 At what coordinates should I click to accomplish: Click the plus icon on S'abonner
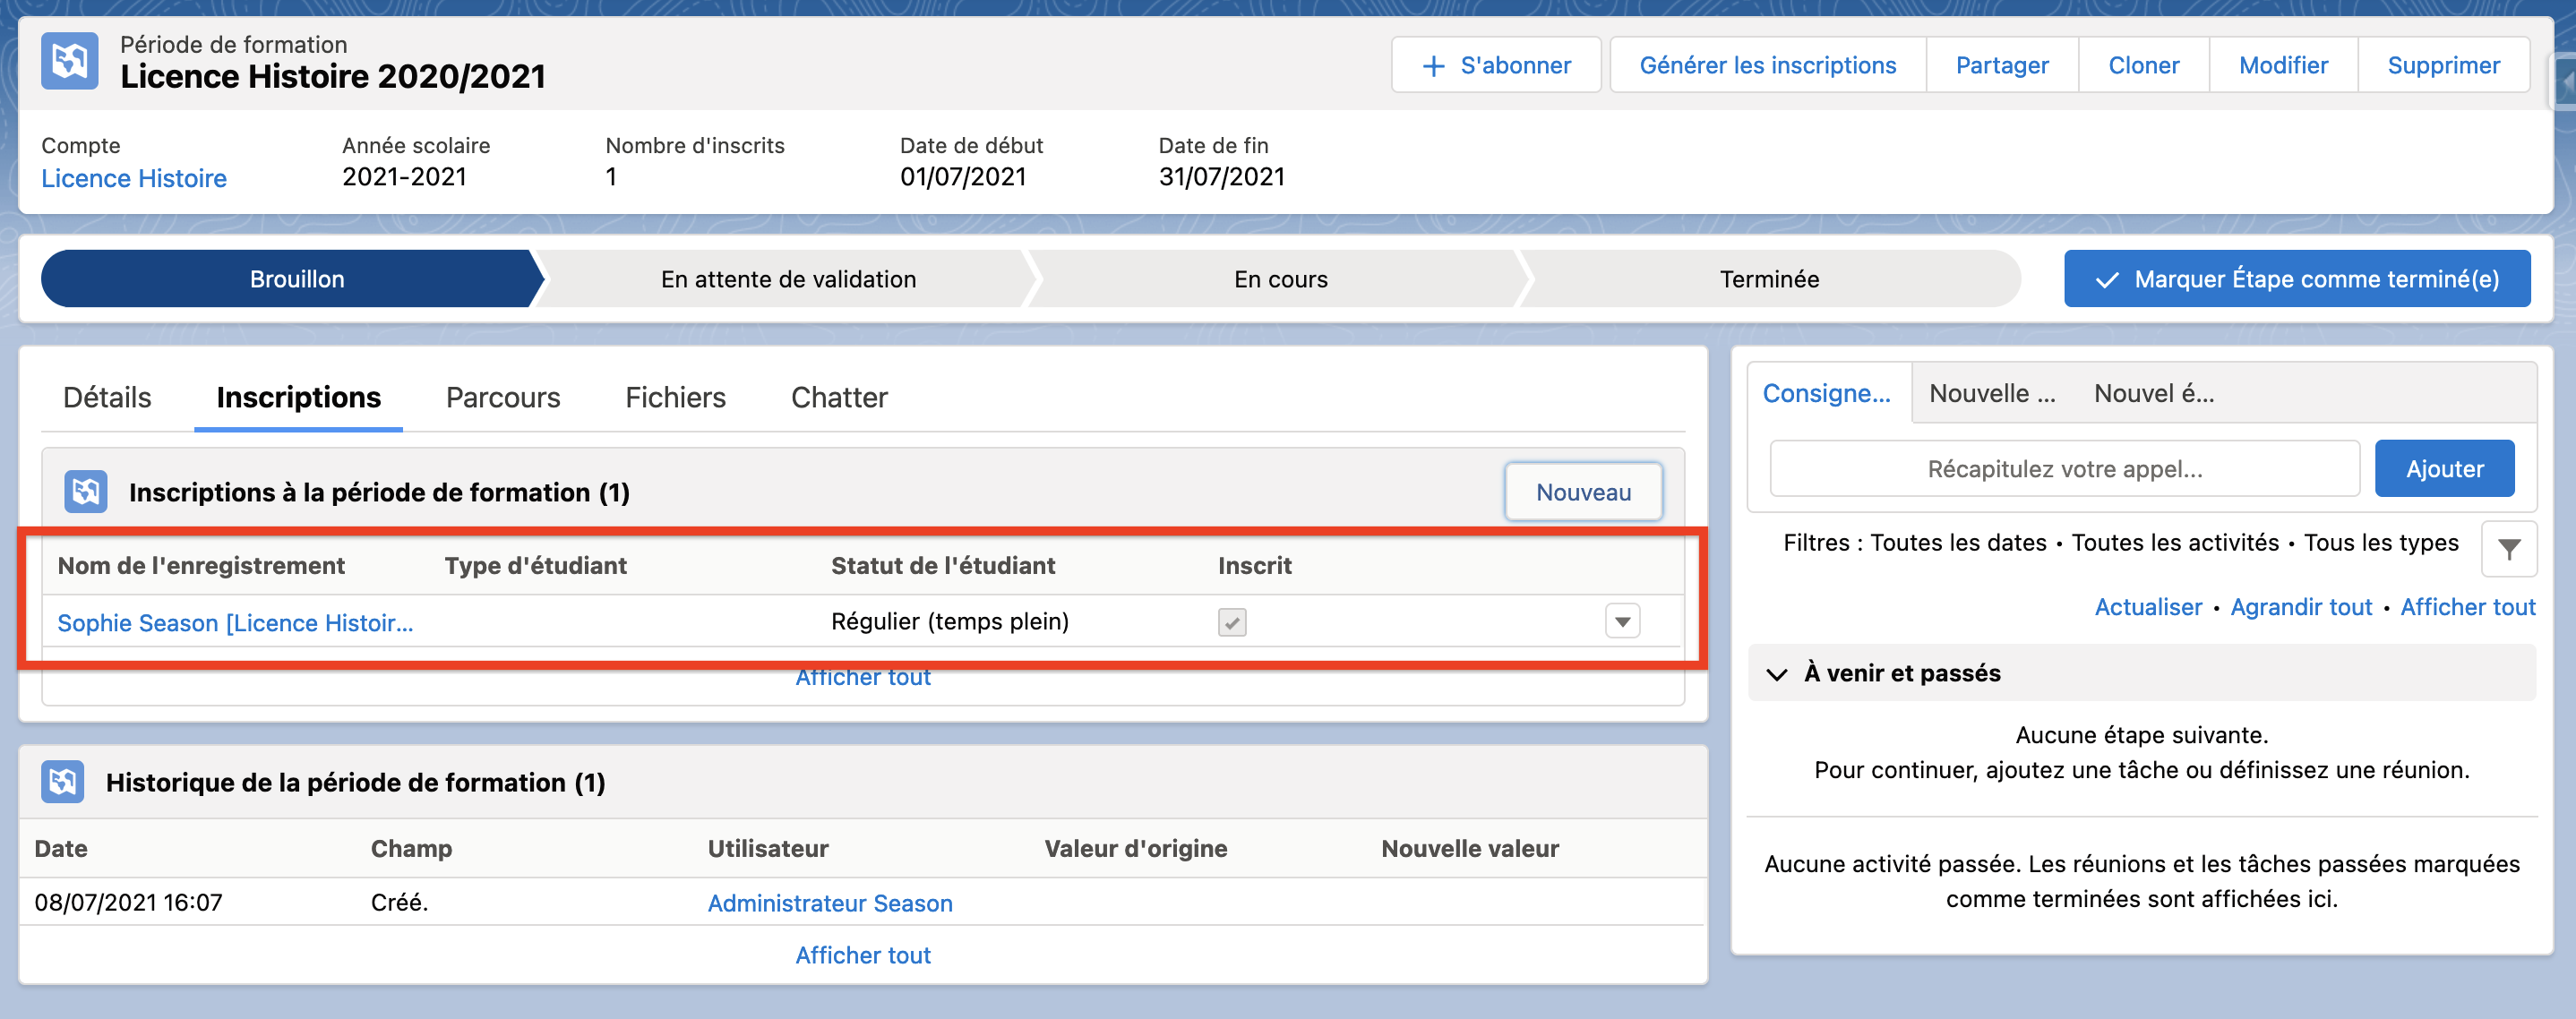(x=1433, y=66)
